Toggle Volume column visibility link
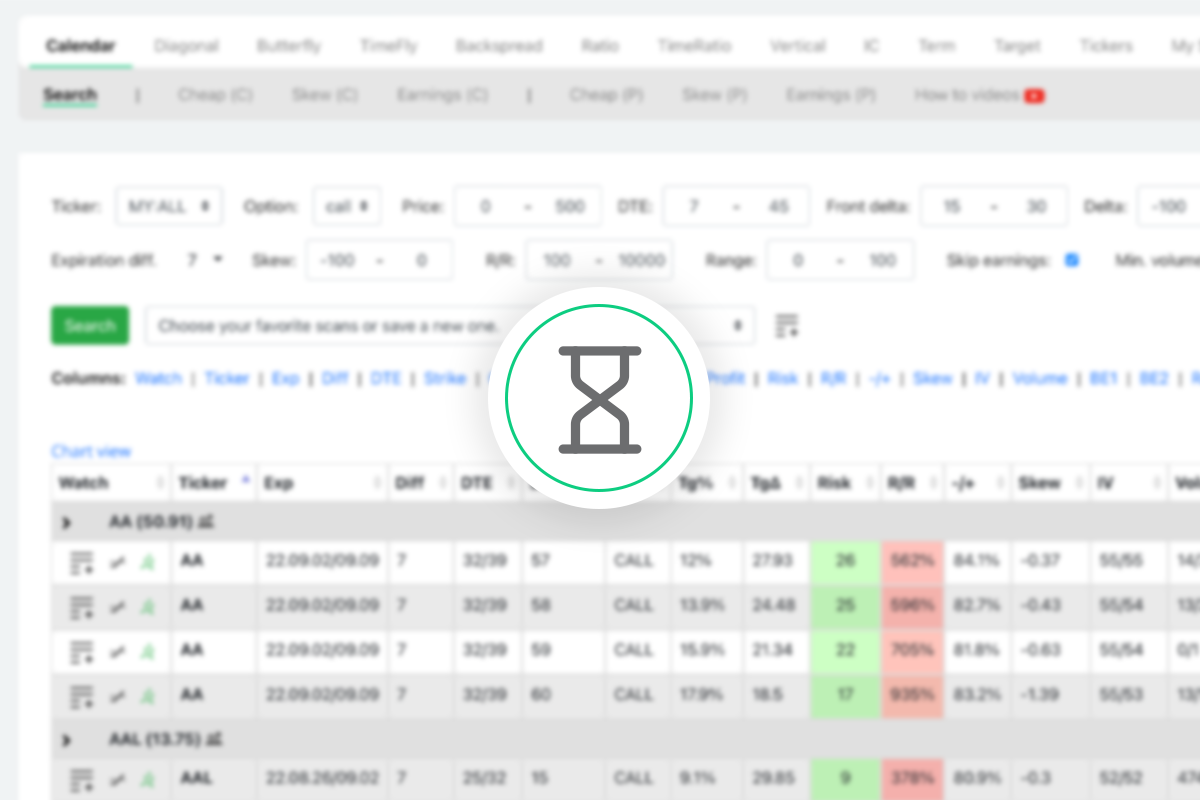Screen dimensions: 1200x800 click(1040, 379)
